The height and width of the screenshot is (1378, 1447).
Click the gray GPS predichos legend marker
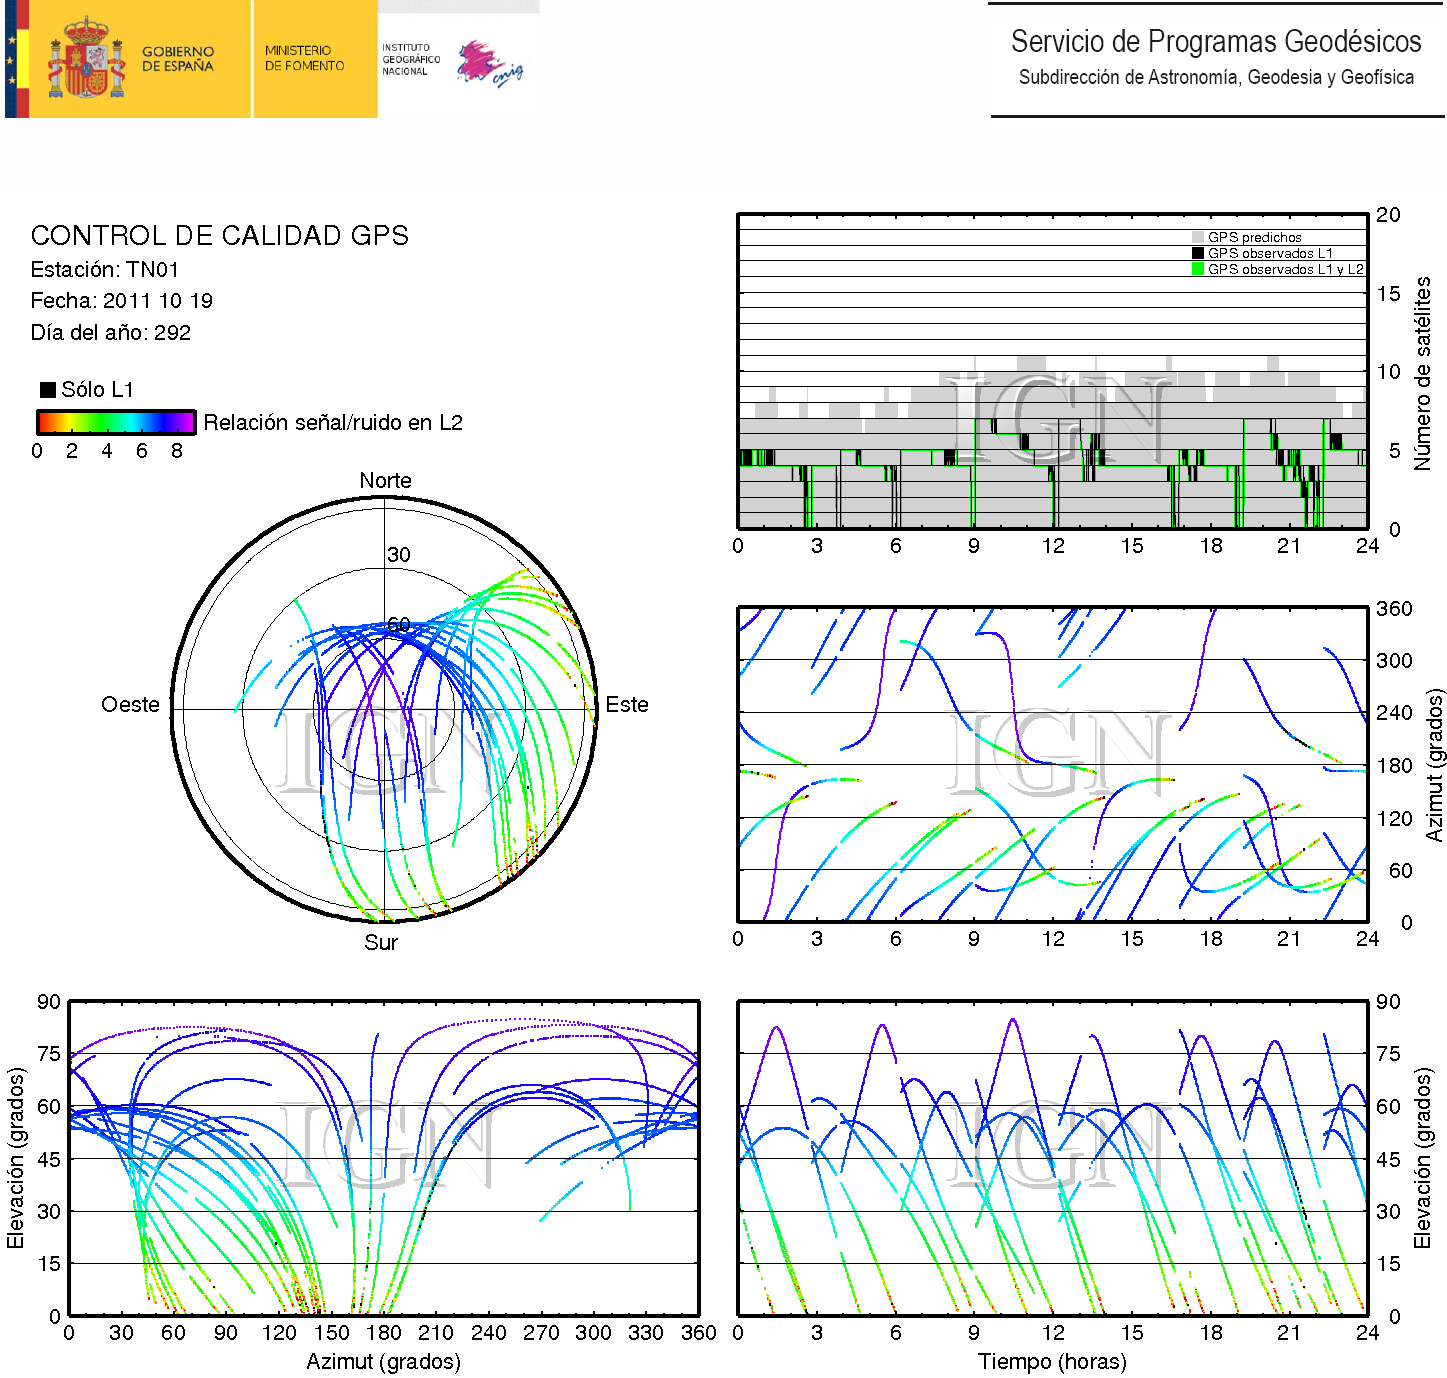1197,238
